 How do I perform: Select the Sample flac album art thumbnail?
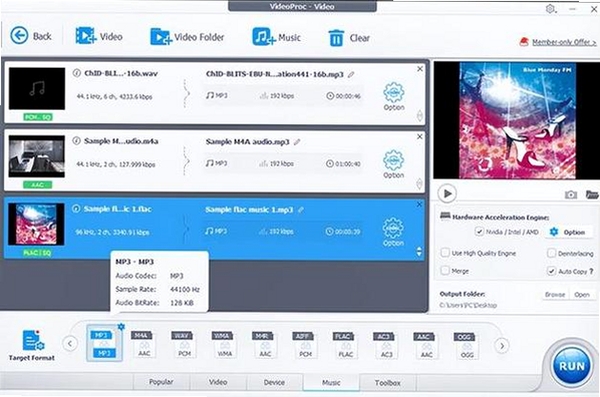(36, 224)
